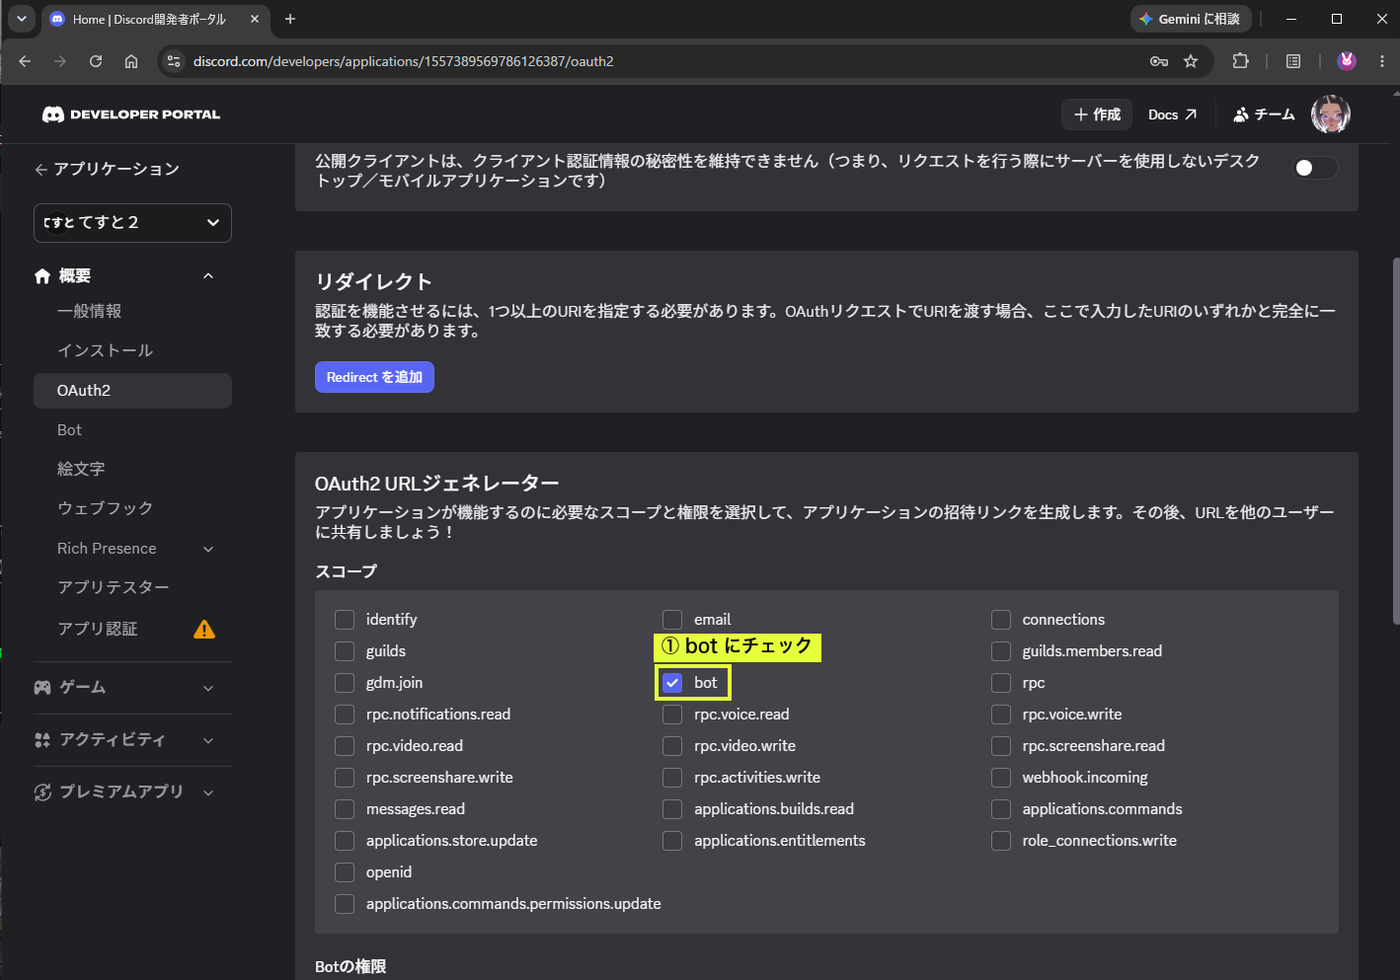Uncheck the bot scope checkbox
1400x980 pixels.
672,683
